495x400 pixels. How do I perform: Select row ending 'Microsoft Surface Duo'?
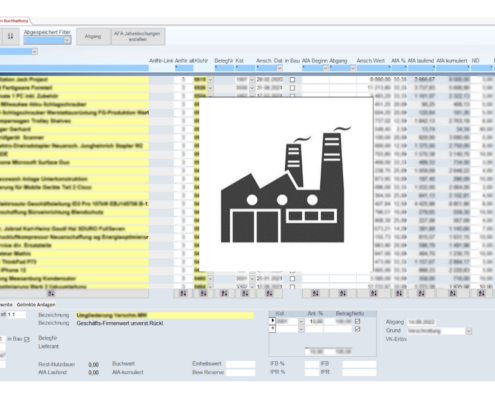74,162
